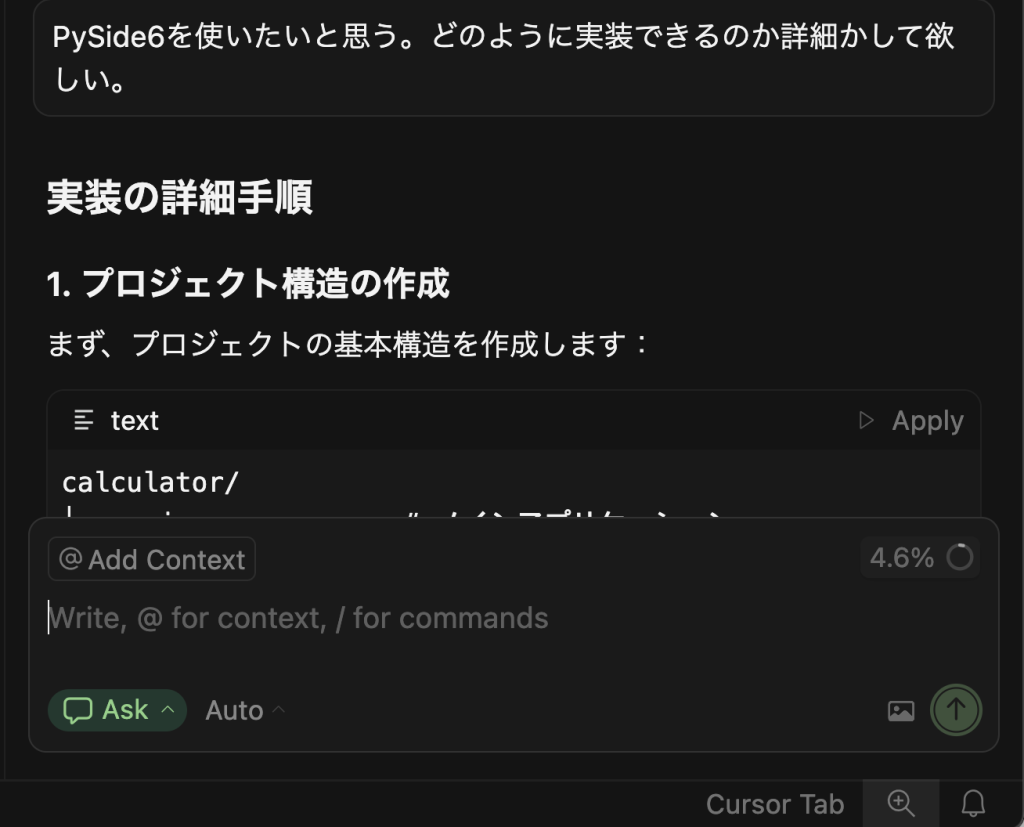The width and height of the screenshot is (1024, 827).
Task: Click the context usage ring indicator
Action: [960, 557]
